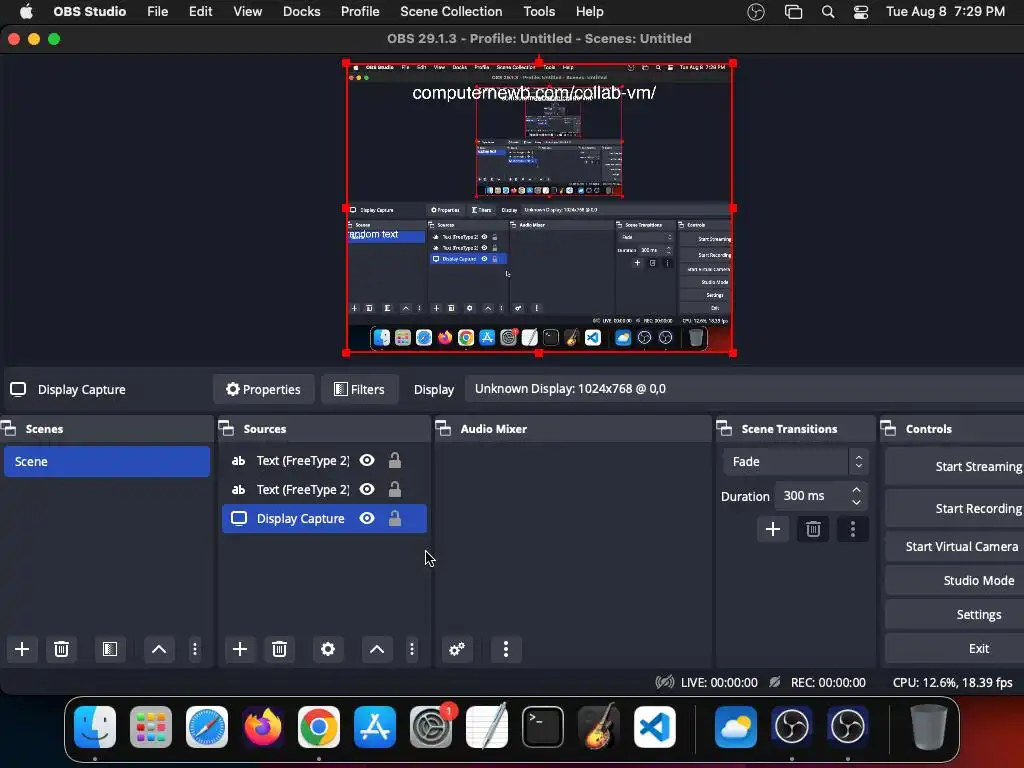Click Start Streaming button
This screenshot has width=1024, height=768.
coord(955,466)
